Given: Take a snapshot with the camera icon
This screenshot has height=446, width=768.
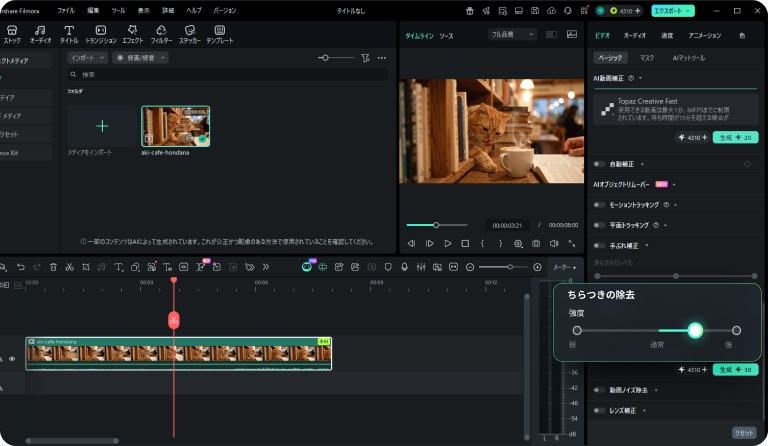Looking at the screenshot, I should point(536,243).
